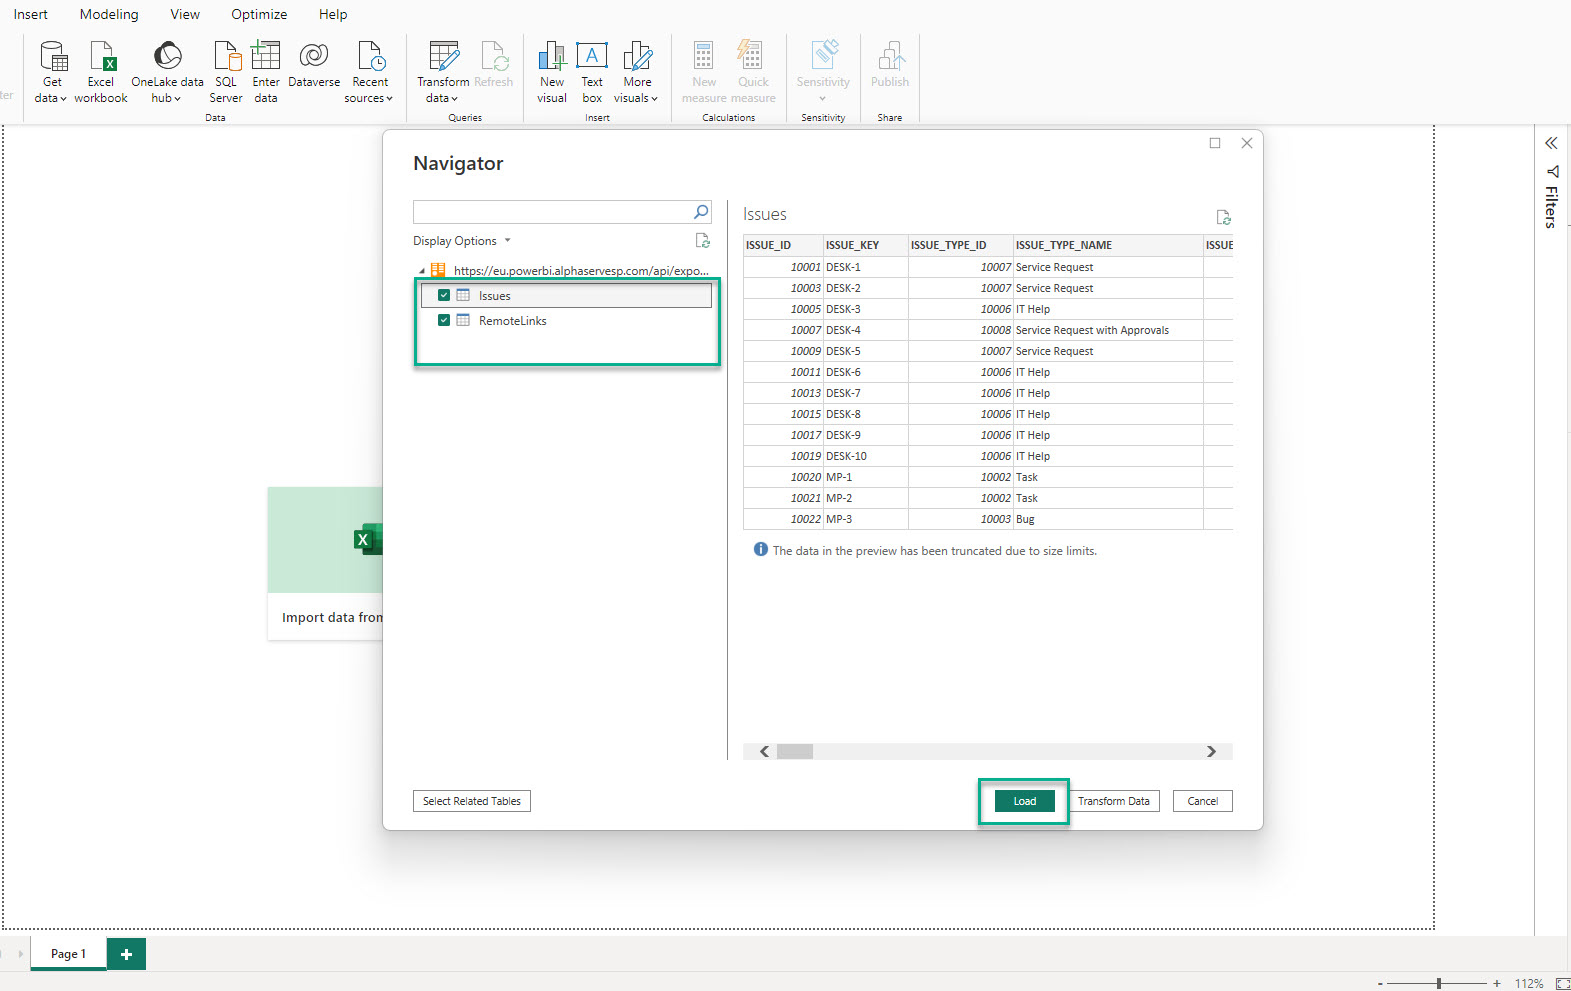The width and height of the screenshot is (1571, 991).
Task: Uncheck the RemoteLinks table checkbox
Action: (x=444, y=320)
